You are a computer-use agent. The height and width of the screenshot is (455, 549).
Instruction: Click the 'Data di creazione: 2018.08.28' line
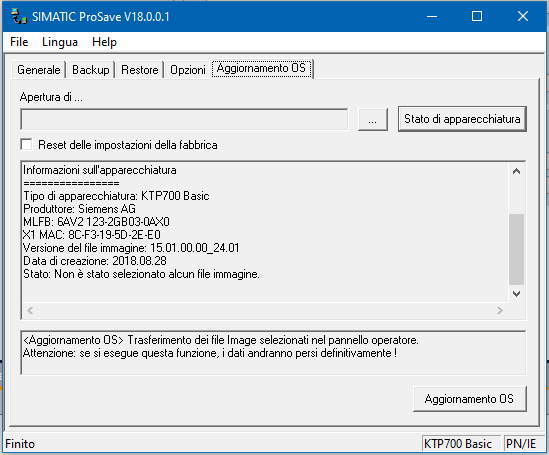point(95,261)
